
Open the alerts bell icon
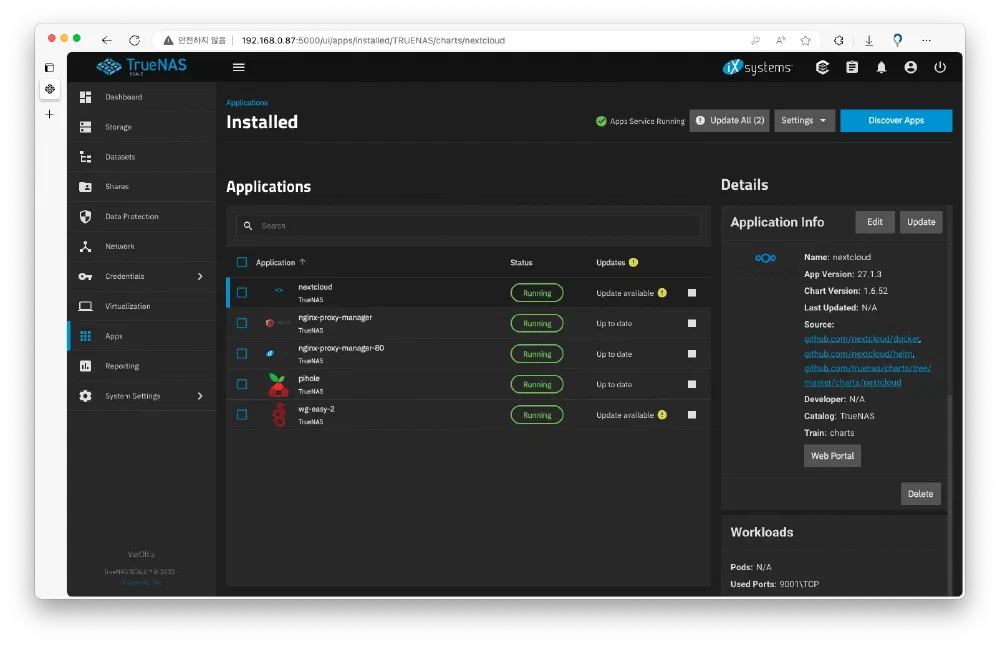point(881,67)
